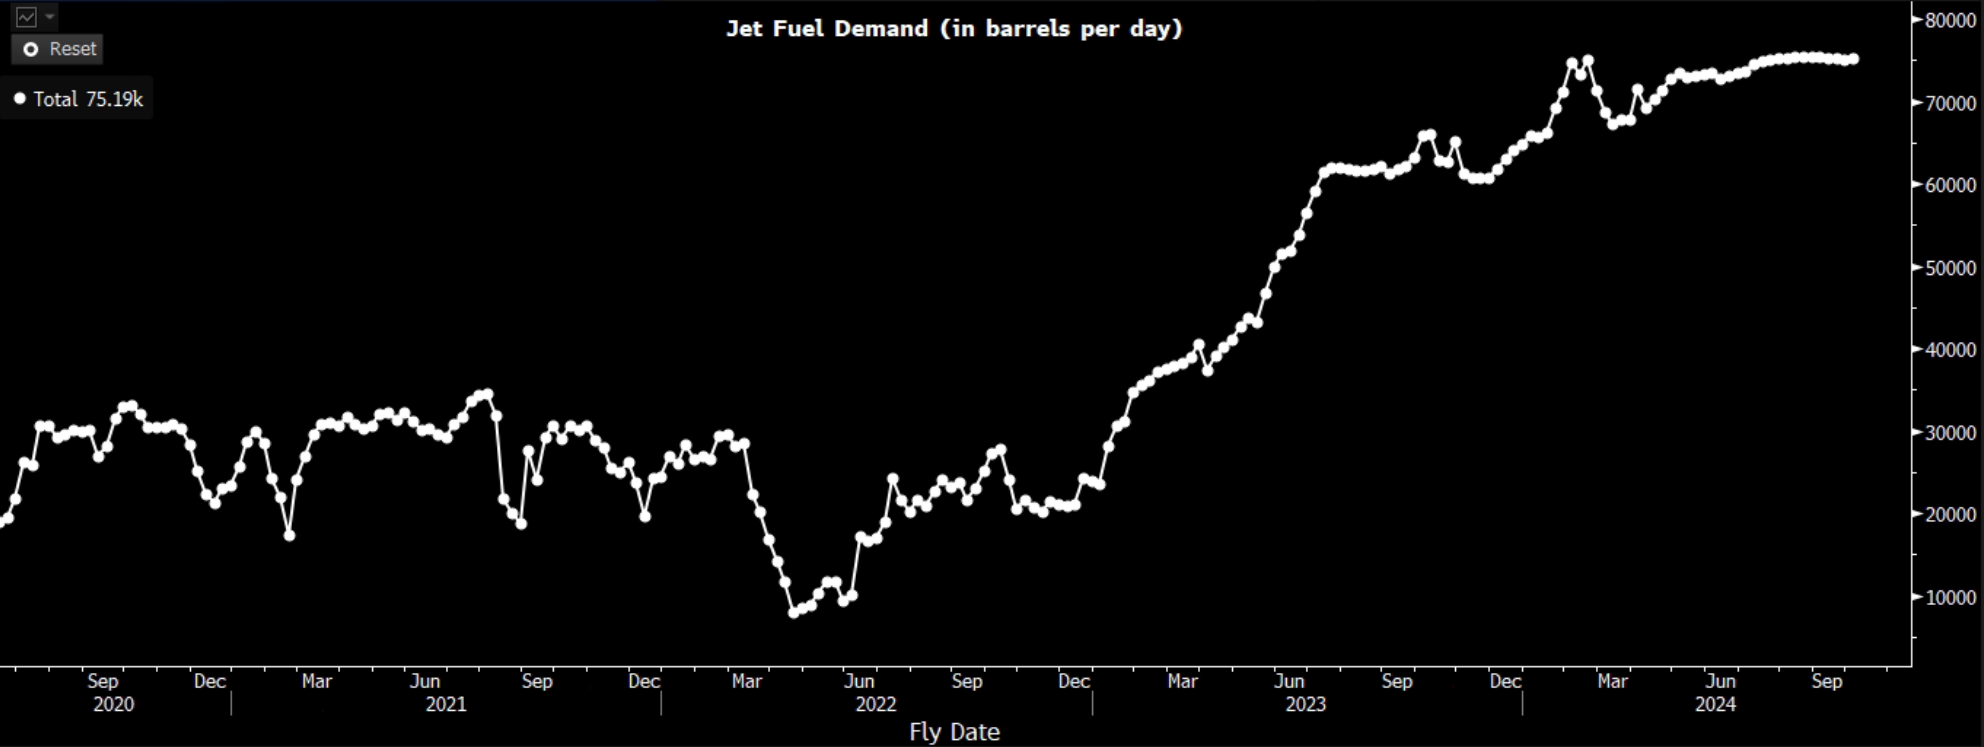Click the Sep label above 2020
1984x747 pixels.
[x=103, y=681]
